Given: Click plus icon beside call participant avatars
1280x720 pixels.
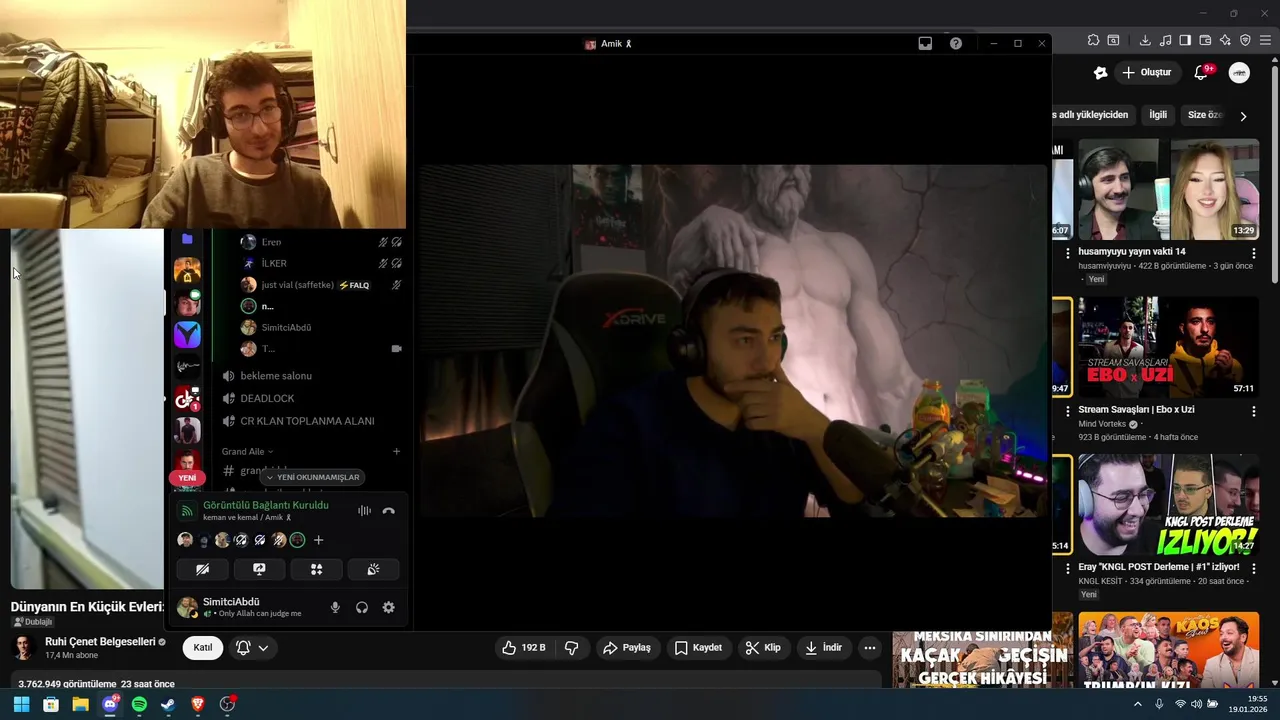Looking at the screenshot, I should (318, 540).
